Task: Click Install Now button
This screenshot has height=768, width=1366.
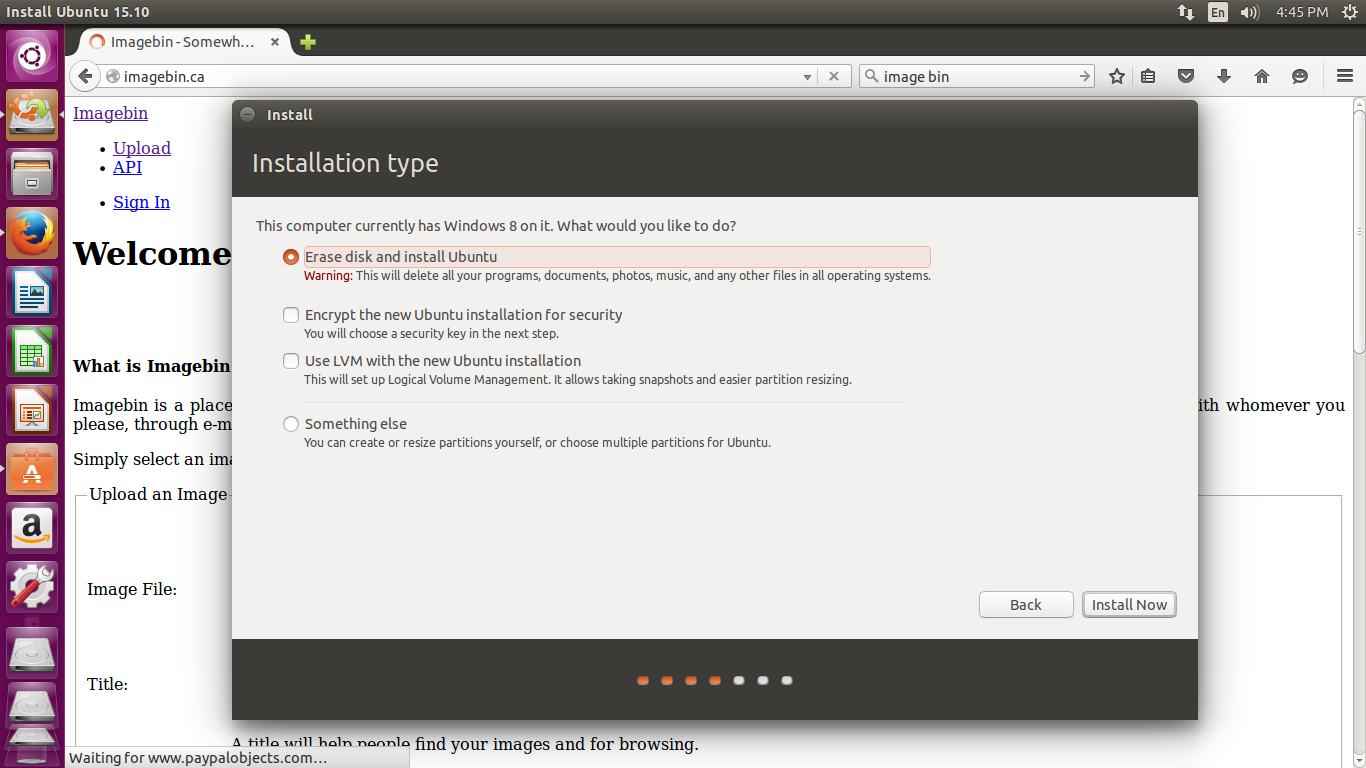Action: click(x=1129, y=604)
